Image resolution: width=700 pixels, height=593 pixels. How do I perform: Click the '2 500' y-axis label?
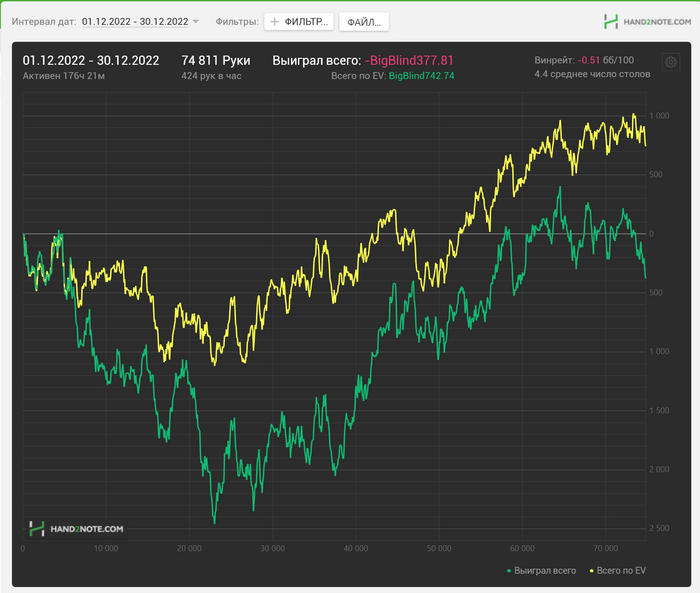[659, 528]
